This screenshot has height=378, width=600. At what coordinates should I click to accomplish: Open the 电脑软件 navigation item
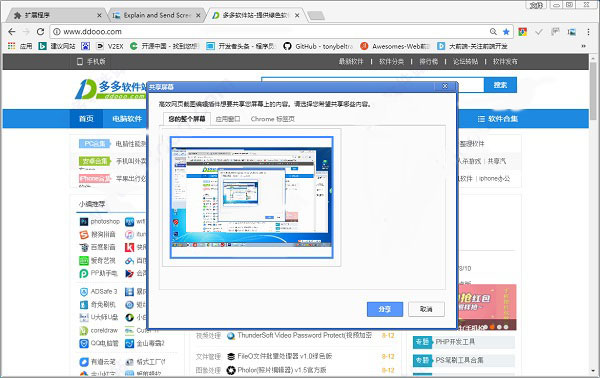click(127, 119)
